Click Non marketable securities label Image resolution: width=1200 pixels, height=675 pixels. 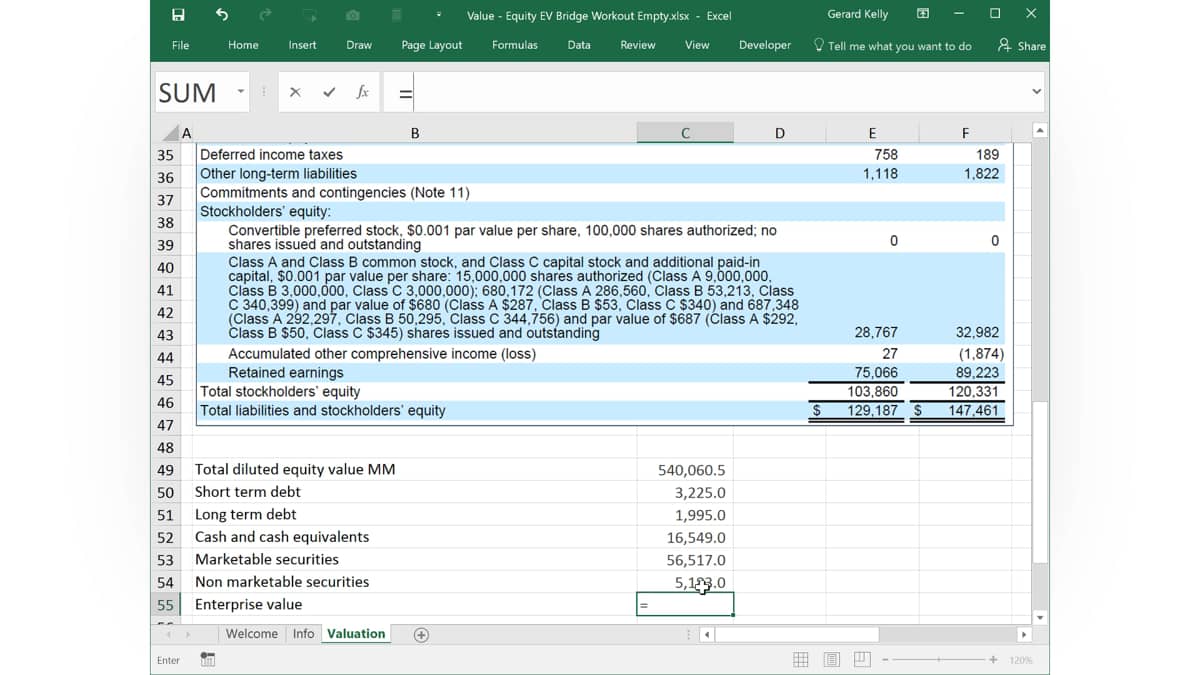coord(282,582)
